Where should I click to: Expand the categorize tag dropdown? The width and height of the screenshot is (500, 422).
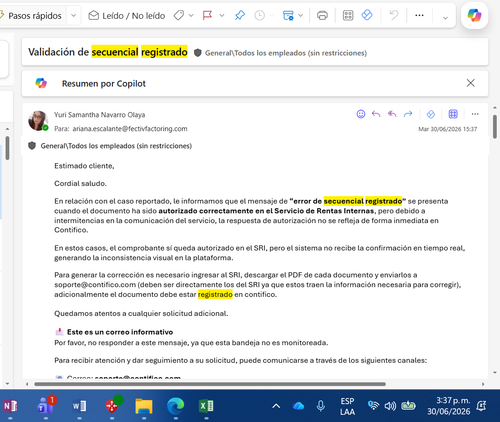click(x=191, y=15)
